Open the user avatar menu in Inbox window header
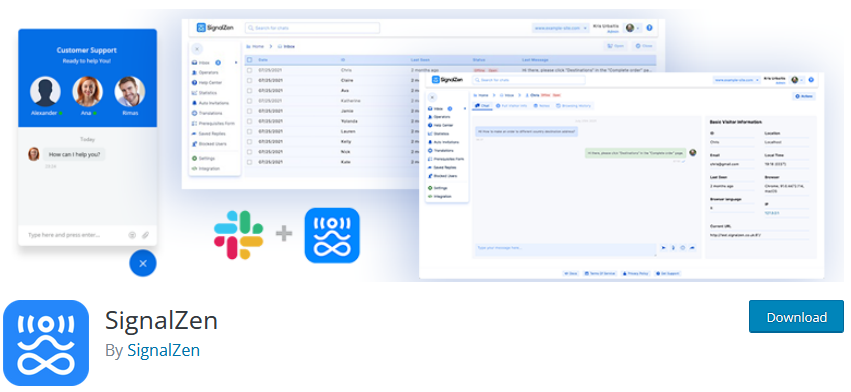 coord(633,28)
